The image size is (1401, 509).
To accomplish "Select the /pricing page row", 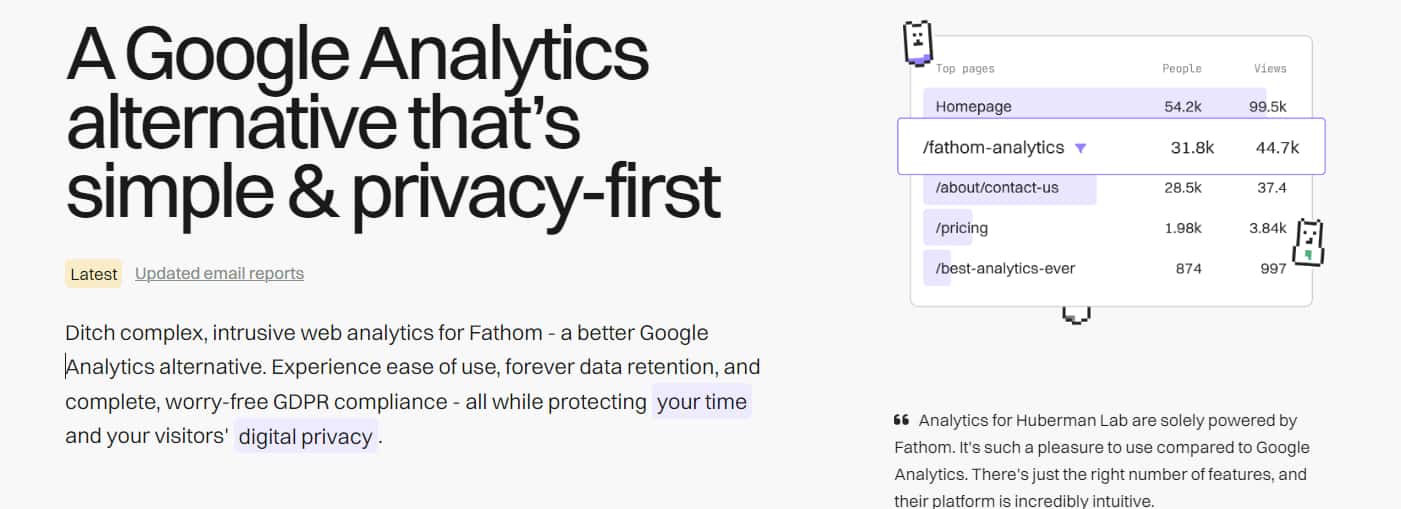I will (x=1111, y=228).
